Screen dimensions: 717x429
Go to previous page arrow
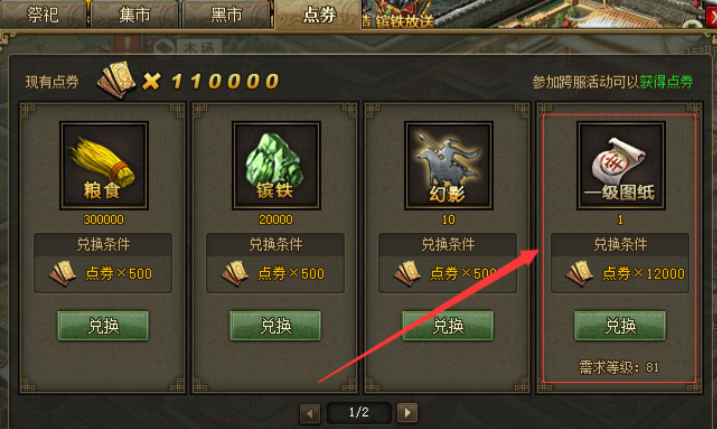click(310, 413)
